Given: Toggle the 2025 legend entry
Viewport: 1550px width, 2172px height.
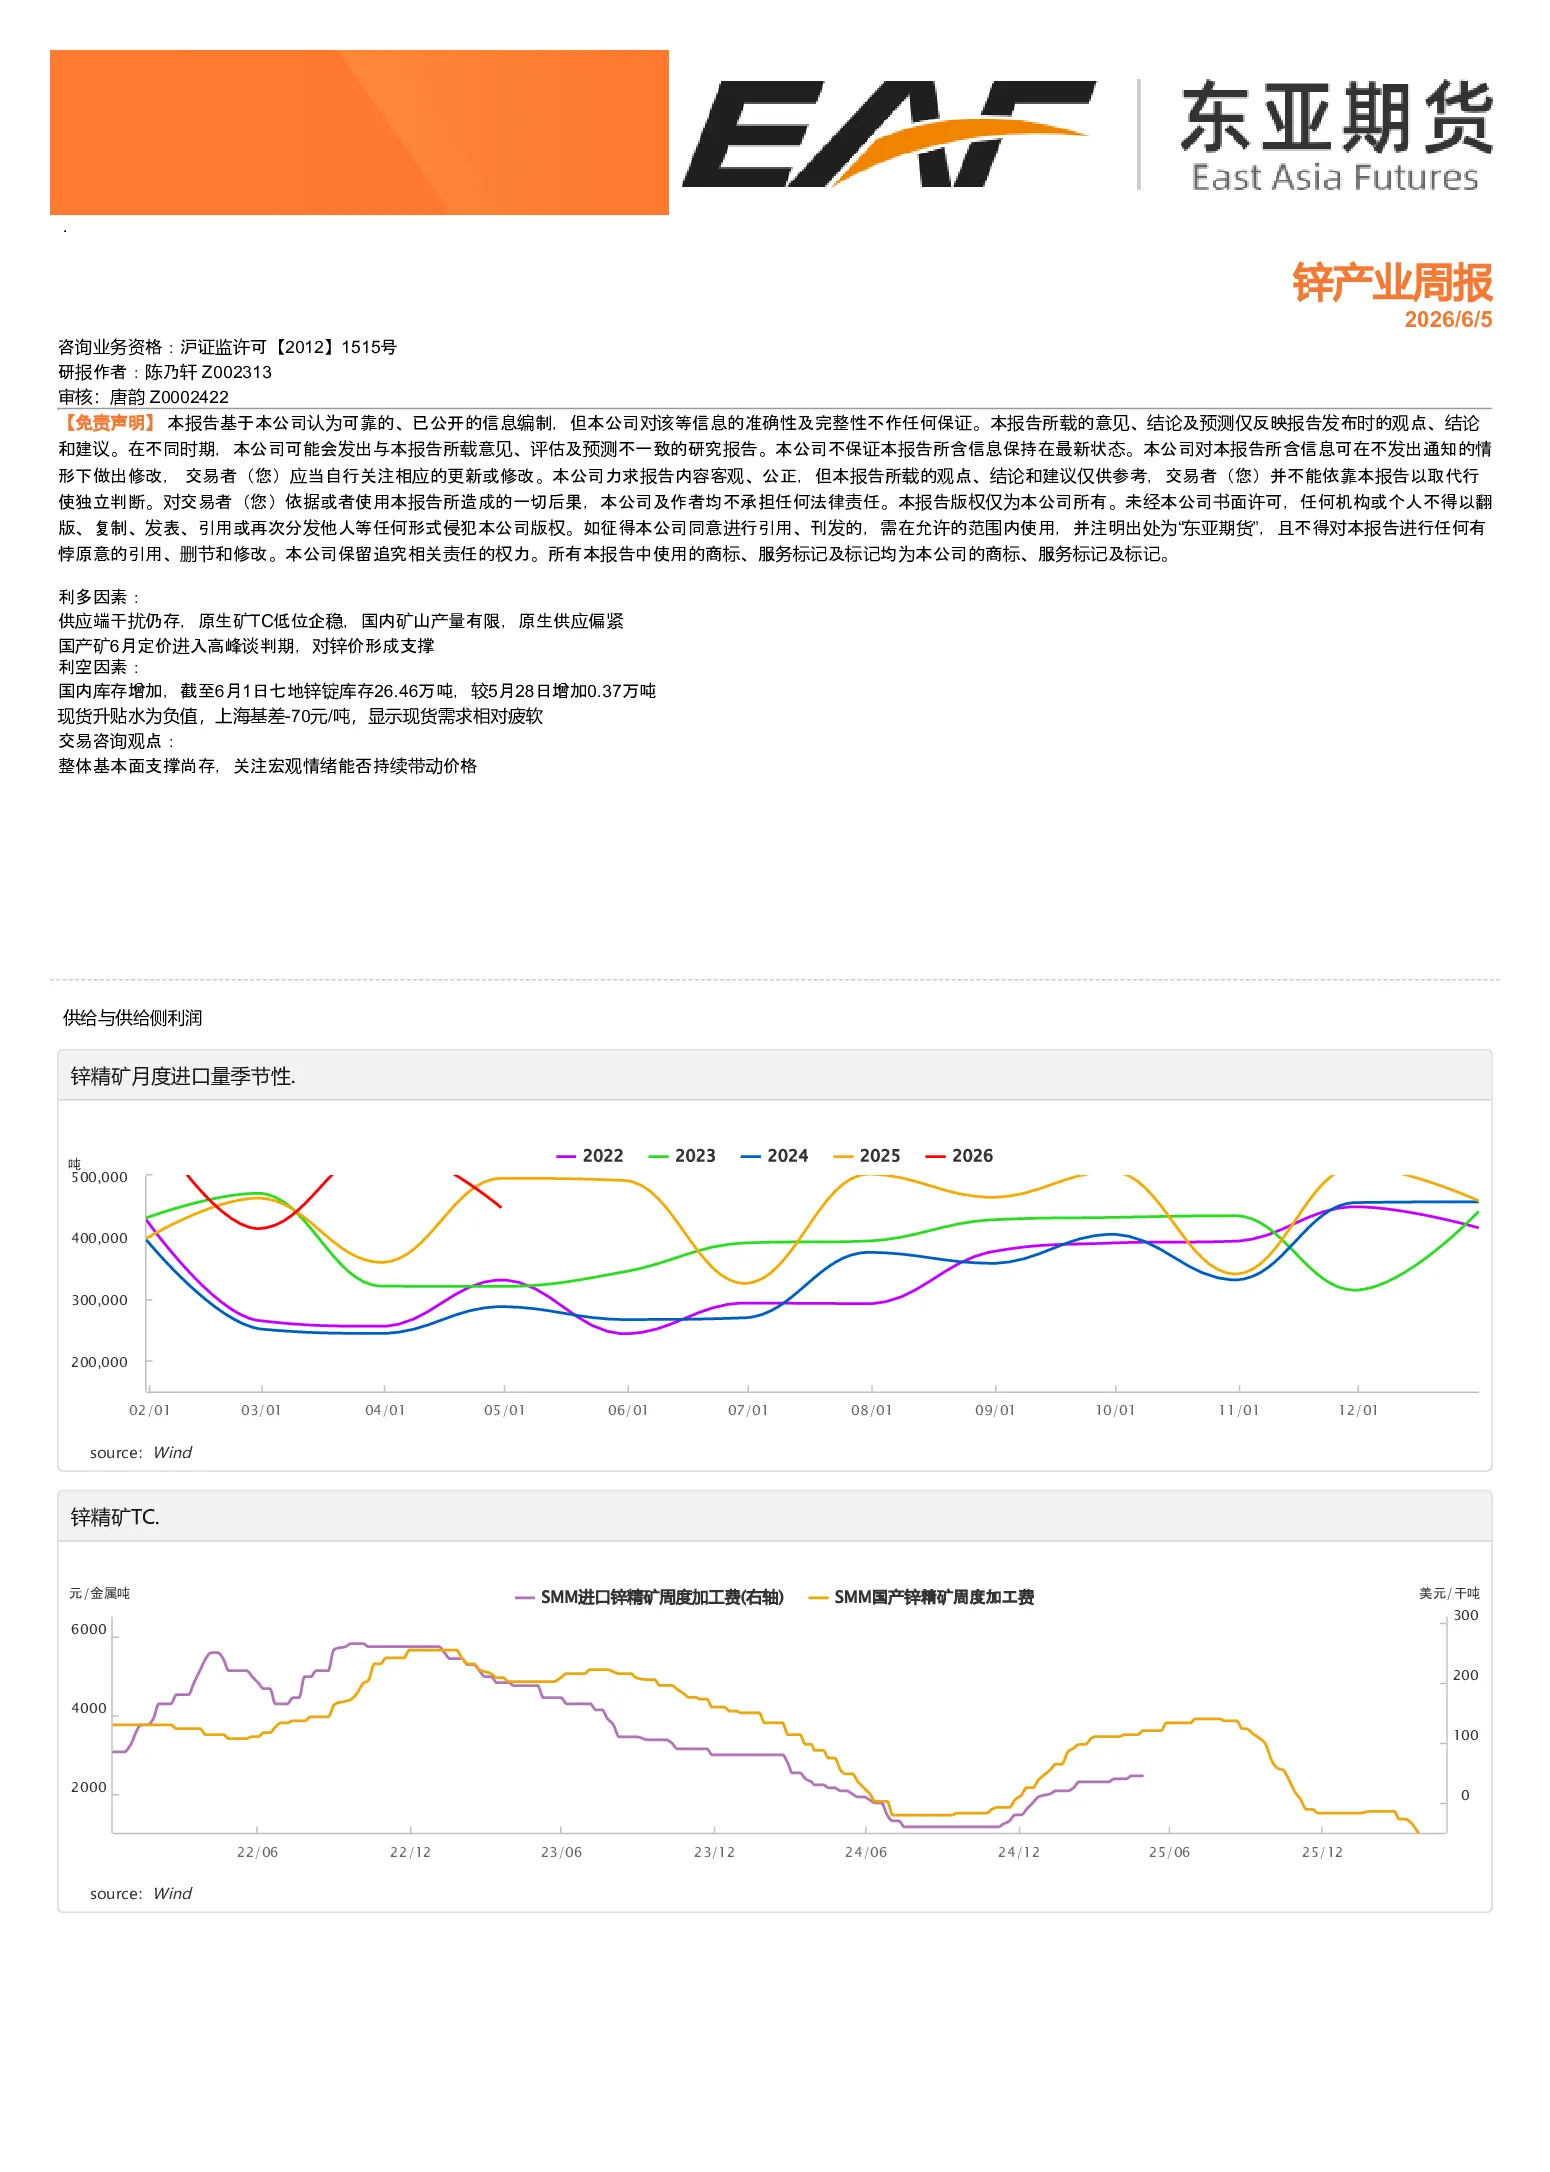Looking at the screenshot, I should click(x=867, y=1156).
